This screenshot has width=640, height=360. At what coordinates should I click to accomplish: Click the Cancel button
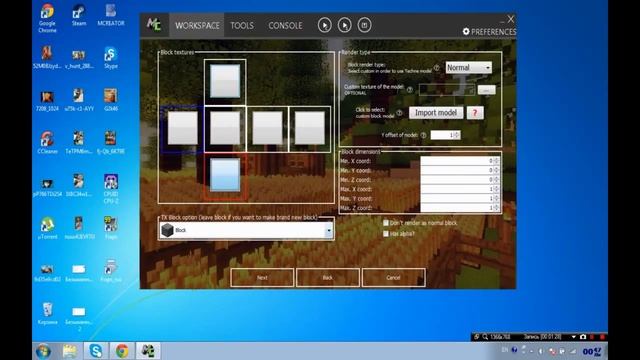(x=393, y=278)
